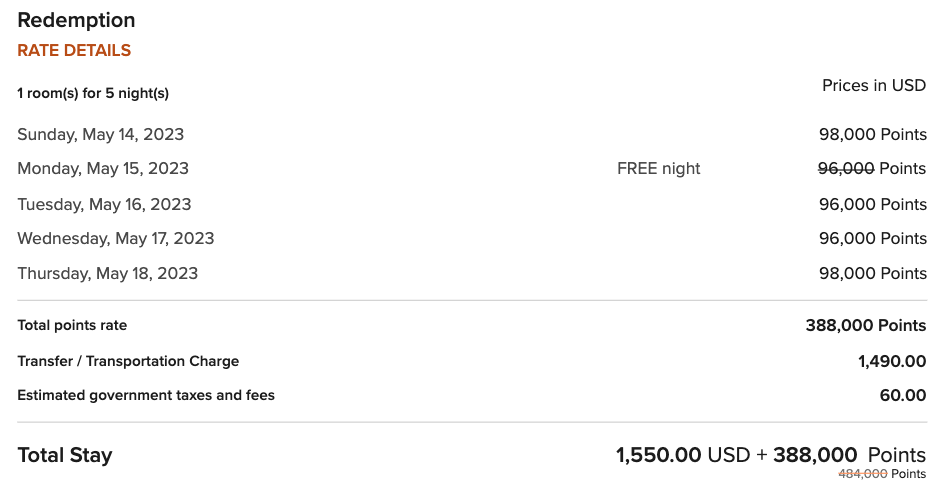Select the Sunday, May 14, 2023 row date
The image size is (945, 495).
click(x=100, y=134)
